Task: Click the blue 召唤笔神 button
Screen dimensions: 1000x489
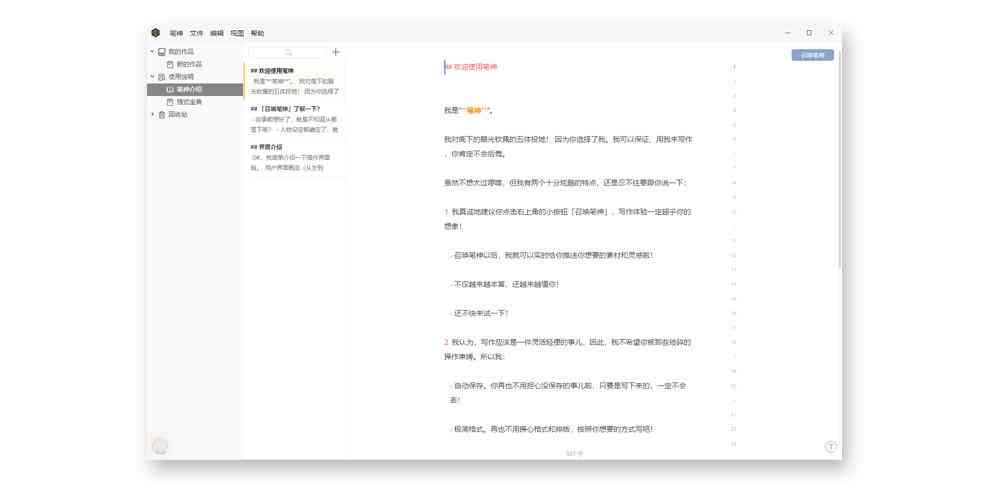Action: (812, 55)
